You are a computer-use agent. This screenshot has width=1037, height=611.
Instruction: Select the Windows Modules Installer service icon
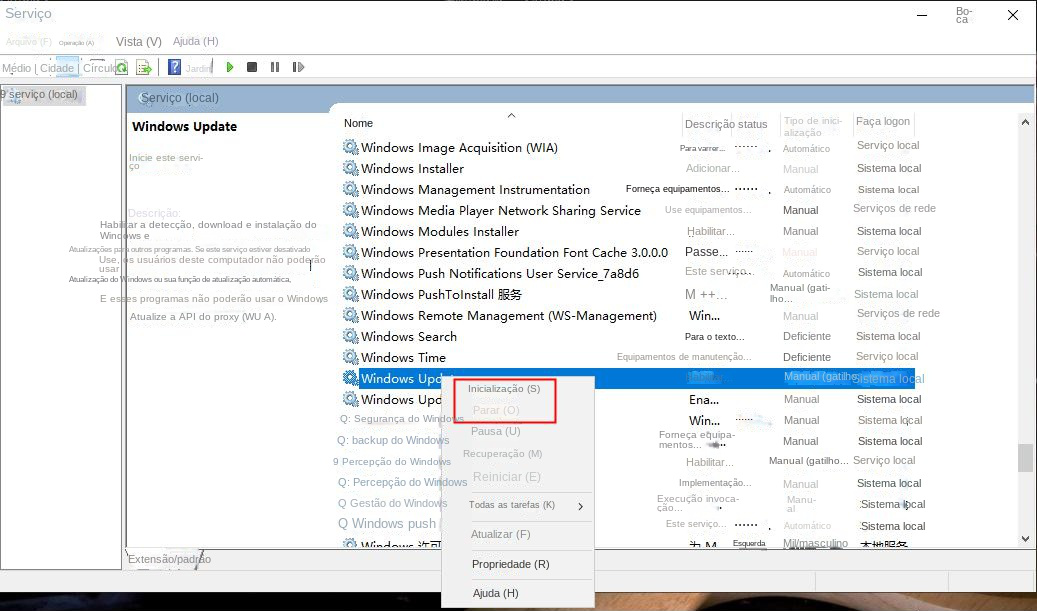350,231
